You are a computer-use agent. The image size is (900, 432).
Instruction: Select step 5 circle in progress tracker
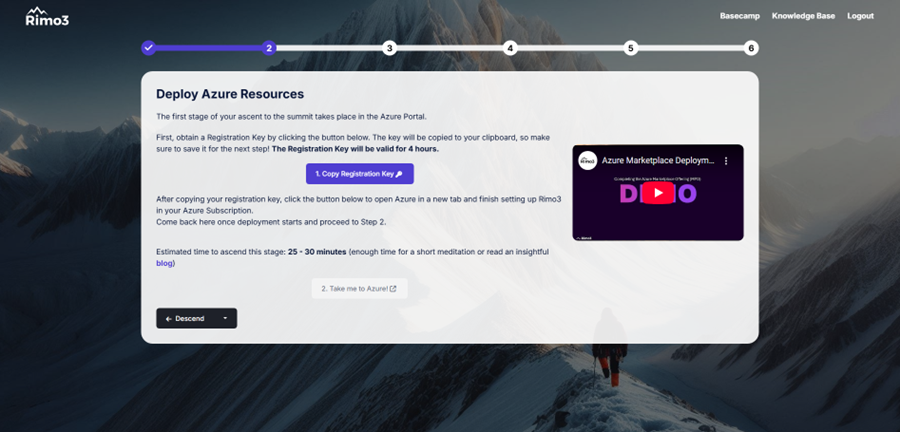pyautogui.click(x=630, y=47)
